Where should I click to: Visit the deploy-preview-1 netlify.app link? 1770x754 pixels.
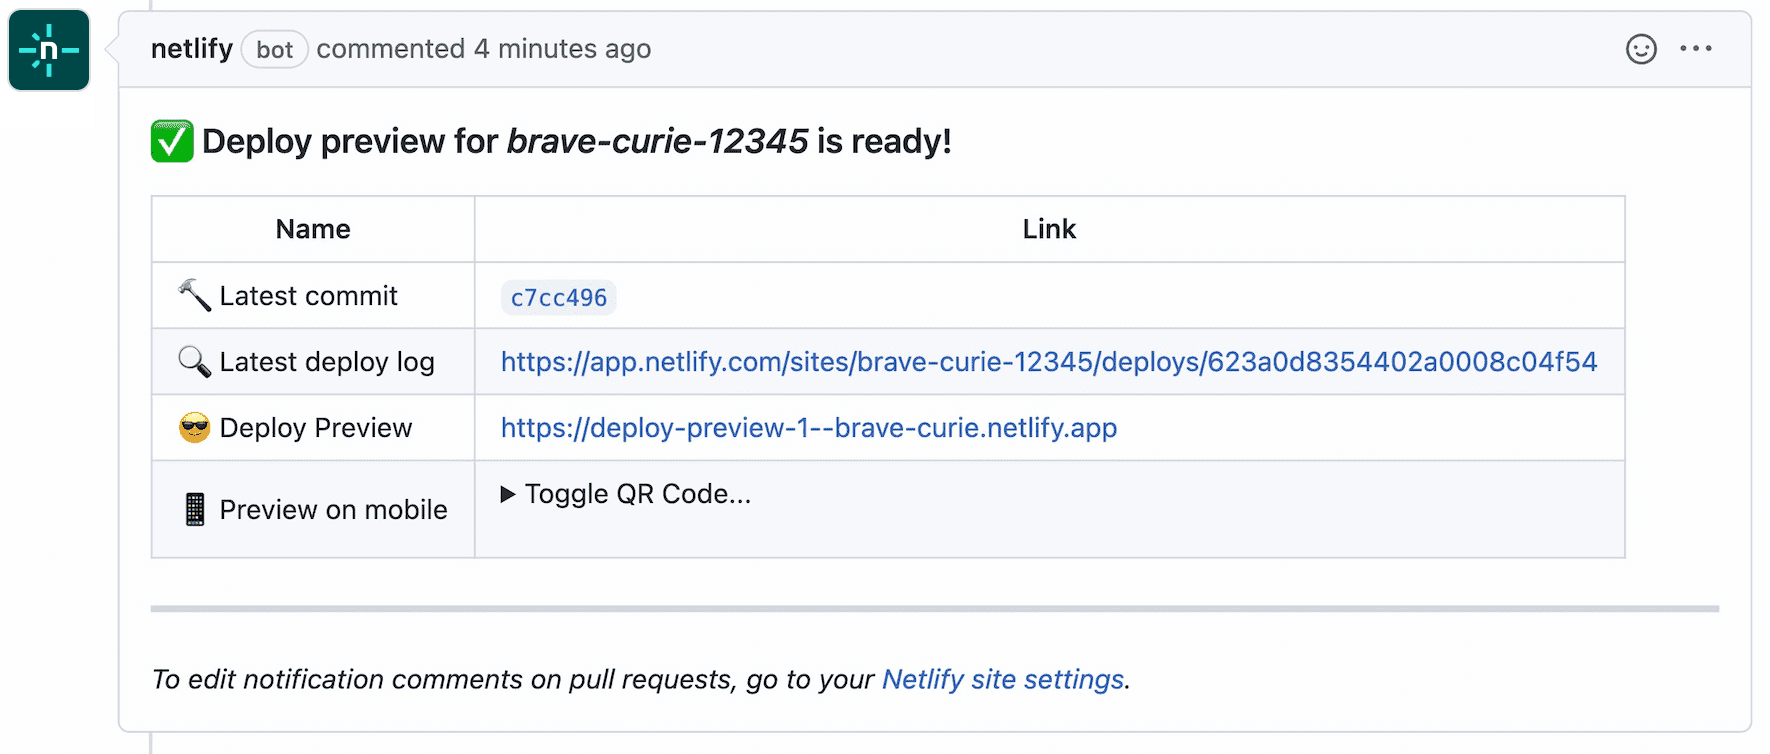809,428
